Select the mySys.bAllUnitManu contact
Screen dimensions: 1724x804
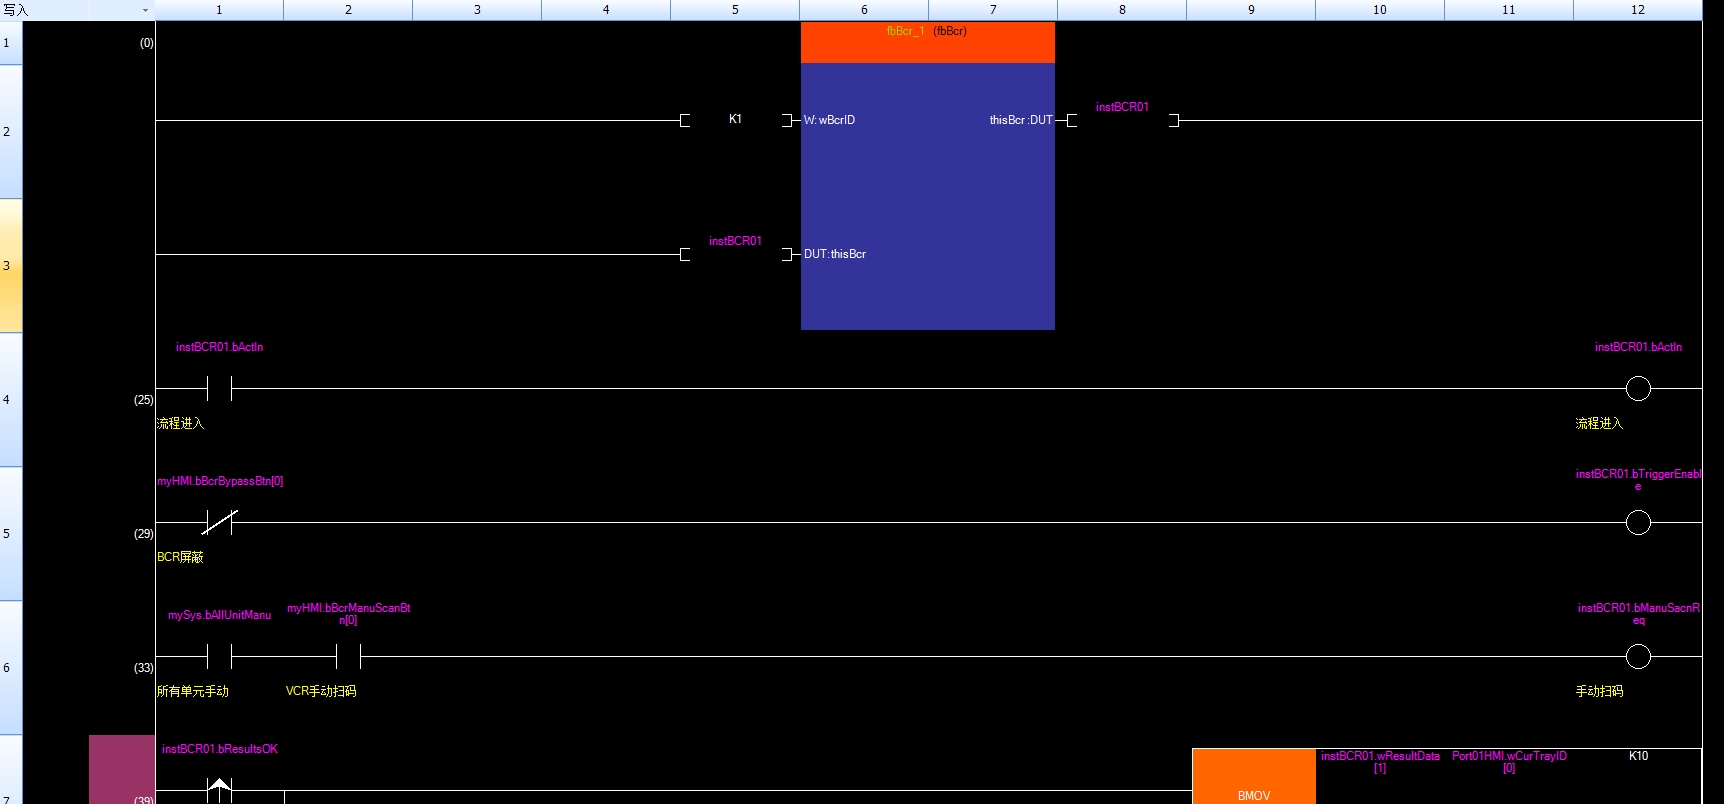219,656
